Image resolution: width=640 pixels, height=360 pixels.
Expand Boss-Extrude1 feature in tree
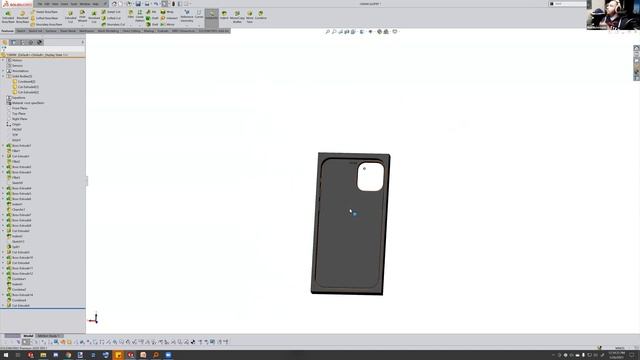click(3, 145)
